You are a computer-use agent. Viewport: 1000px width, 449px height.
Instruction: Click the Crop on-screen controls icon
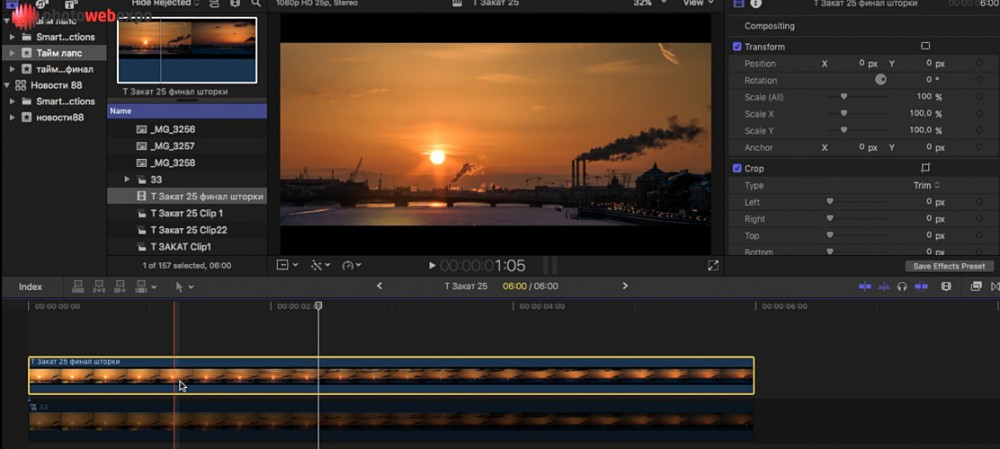925,168
